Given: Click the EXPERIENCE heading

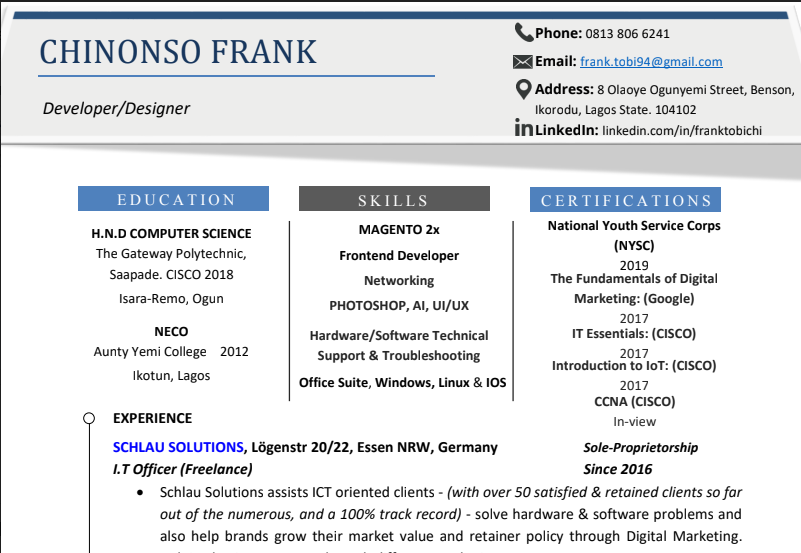Looking at the screenshot, I should 152,418.
